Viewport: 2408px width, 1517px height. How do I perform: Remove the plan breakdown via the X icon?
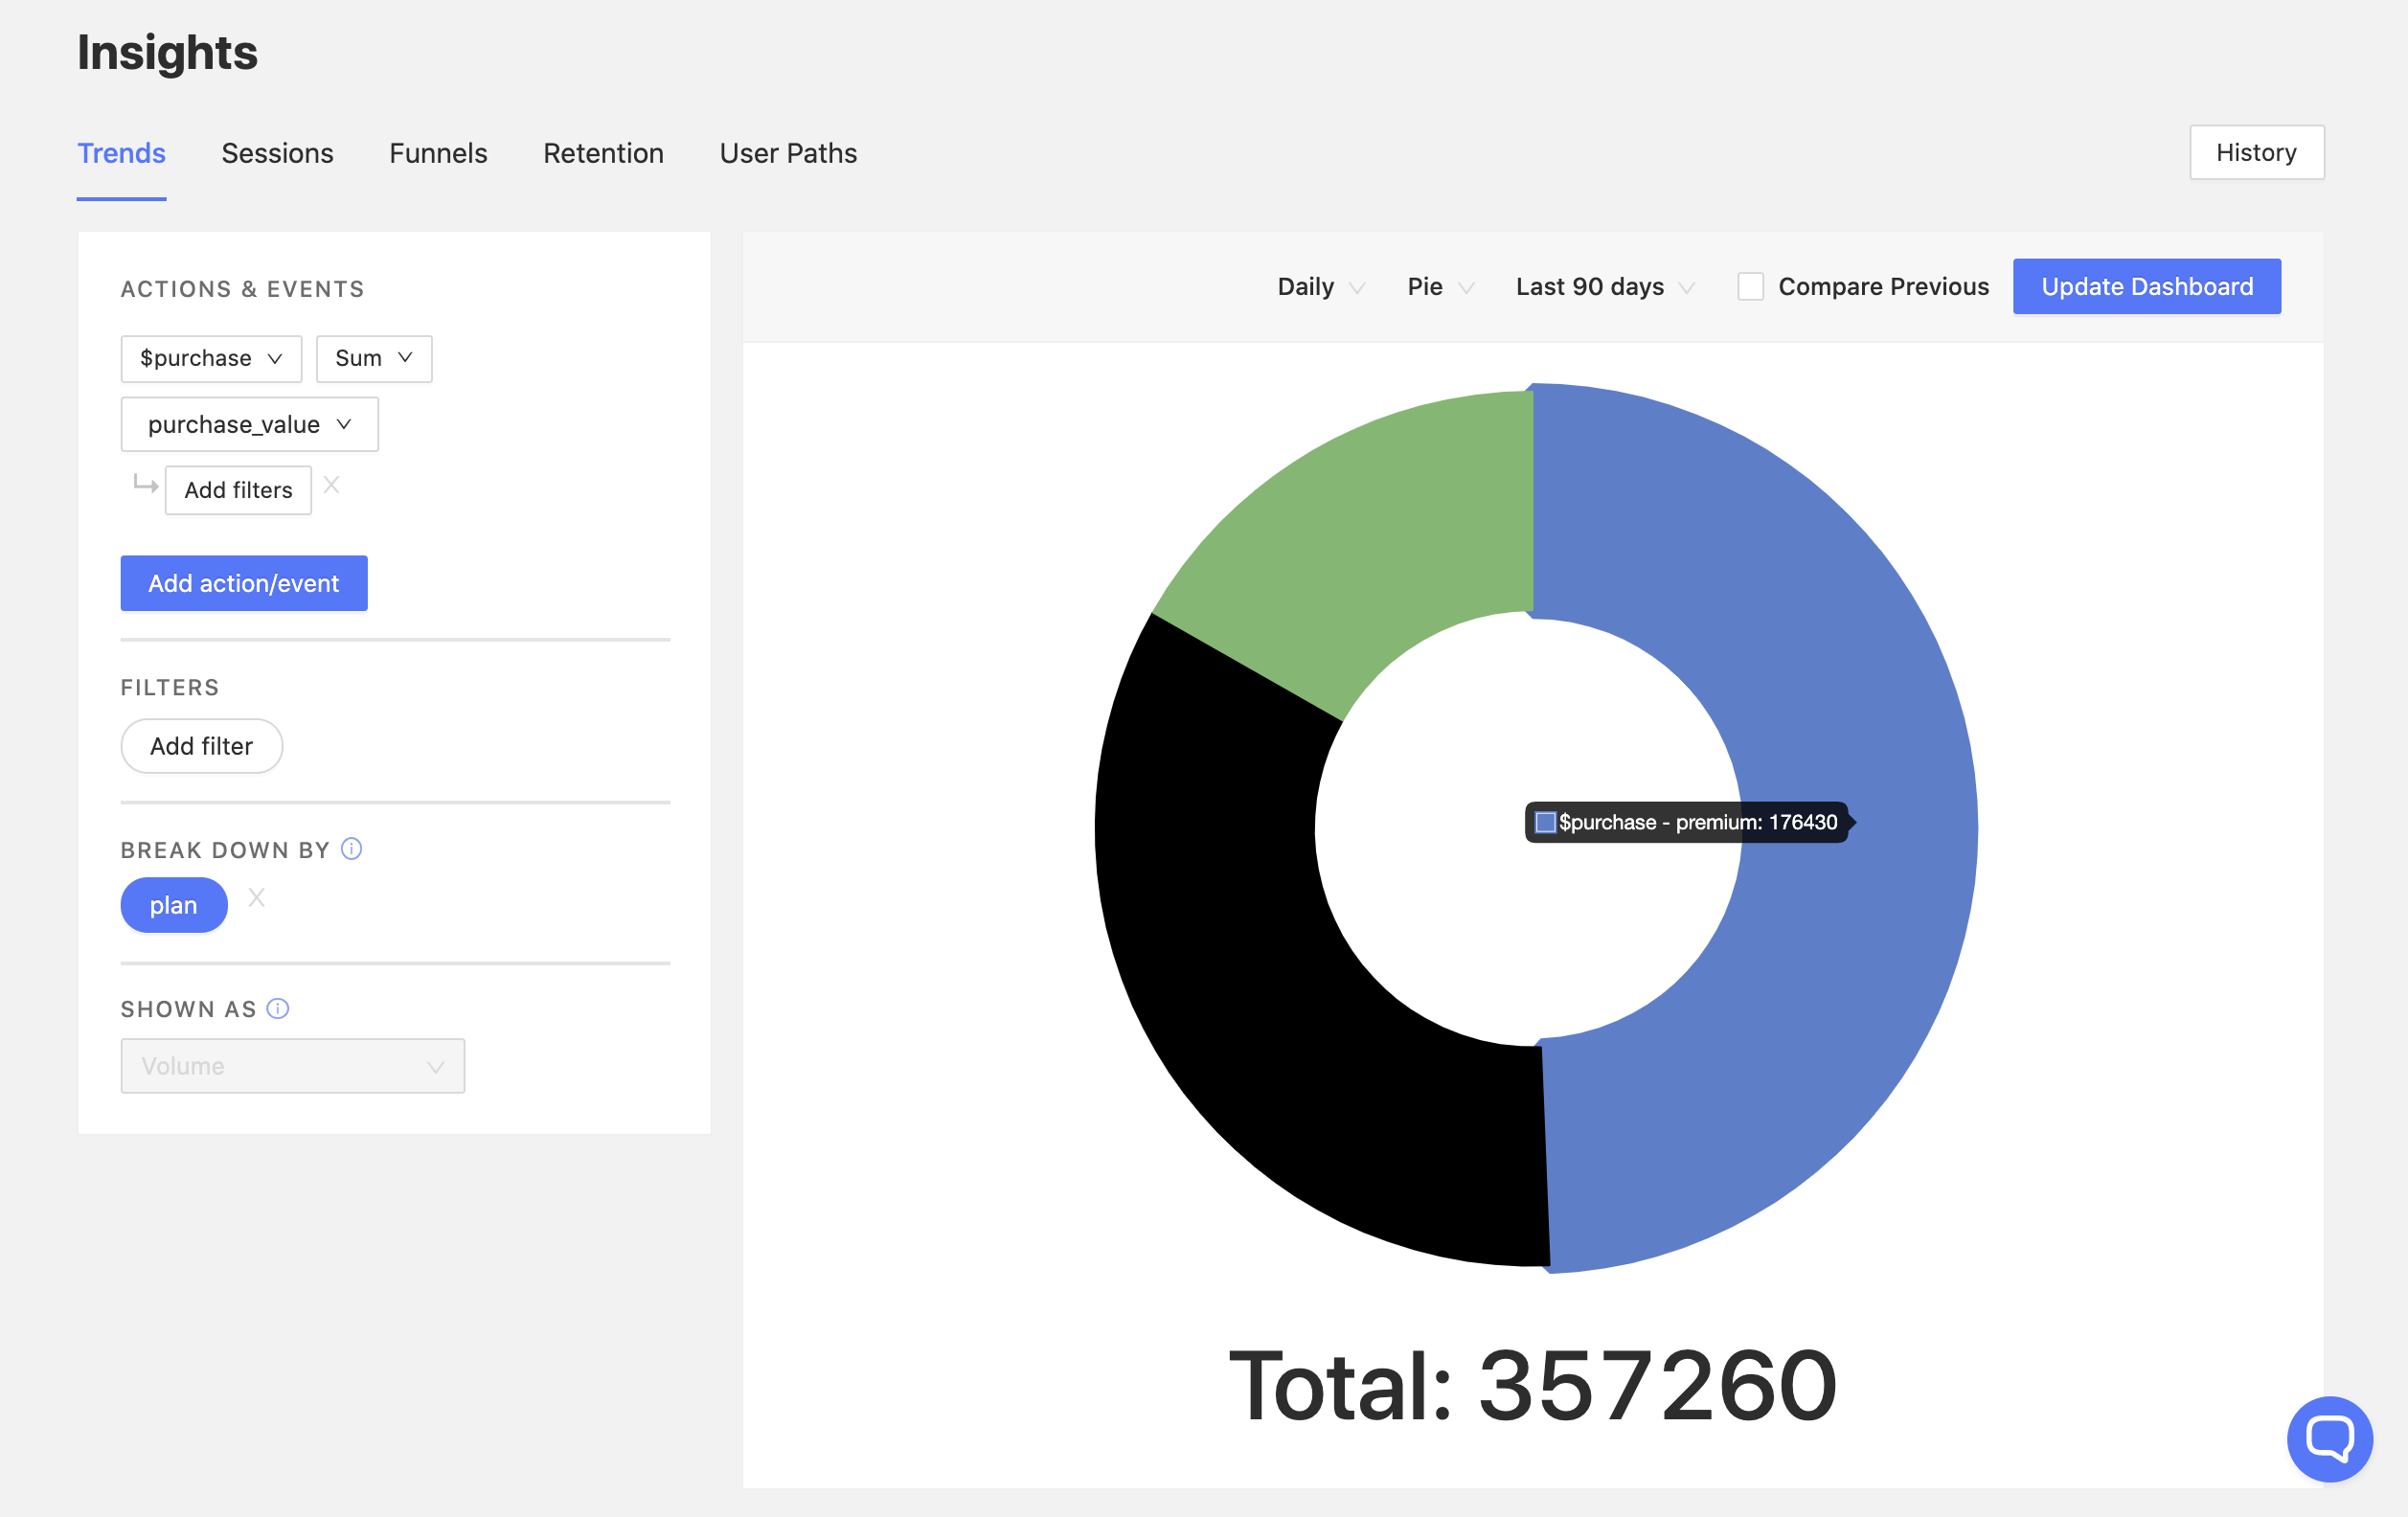[x=257, y=898]
